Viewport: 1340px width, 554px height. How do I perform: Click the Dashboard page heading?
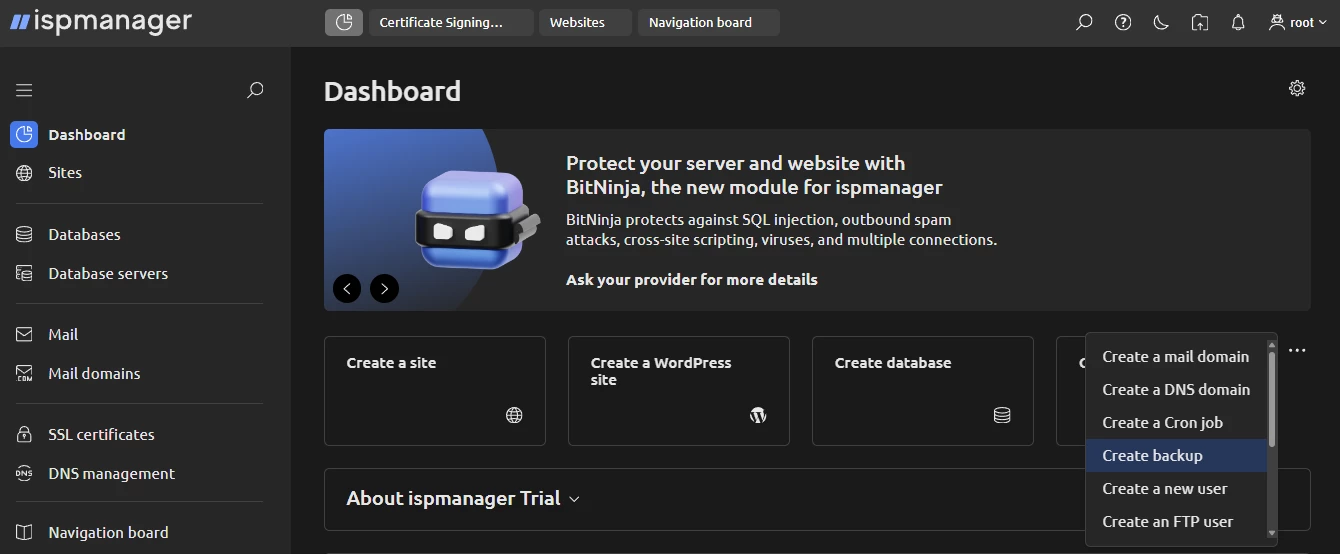click(x=392, y=91)
